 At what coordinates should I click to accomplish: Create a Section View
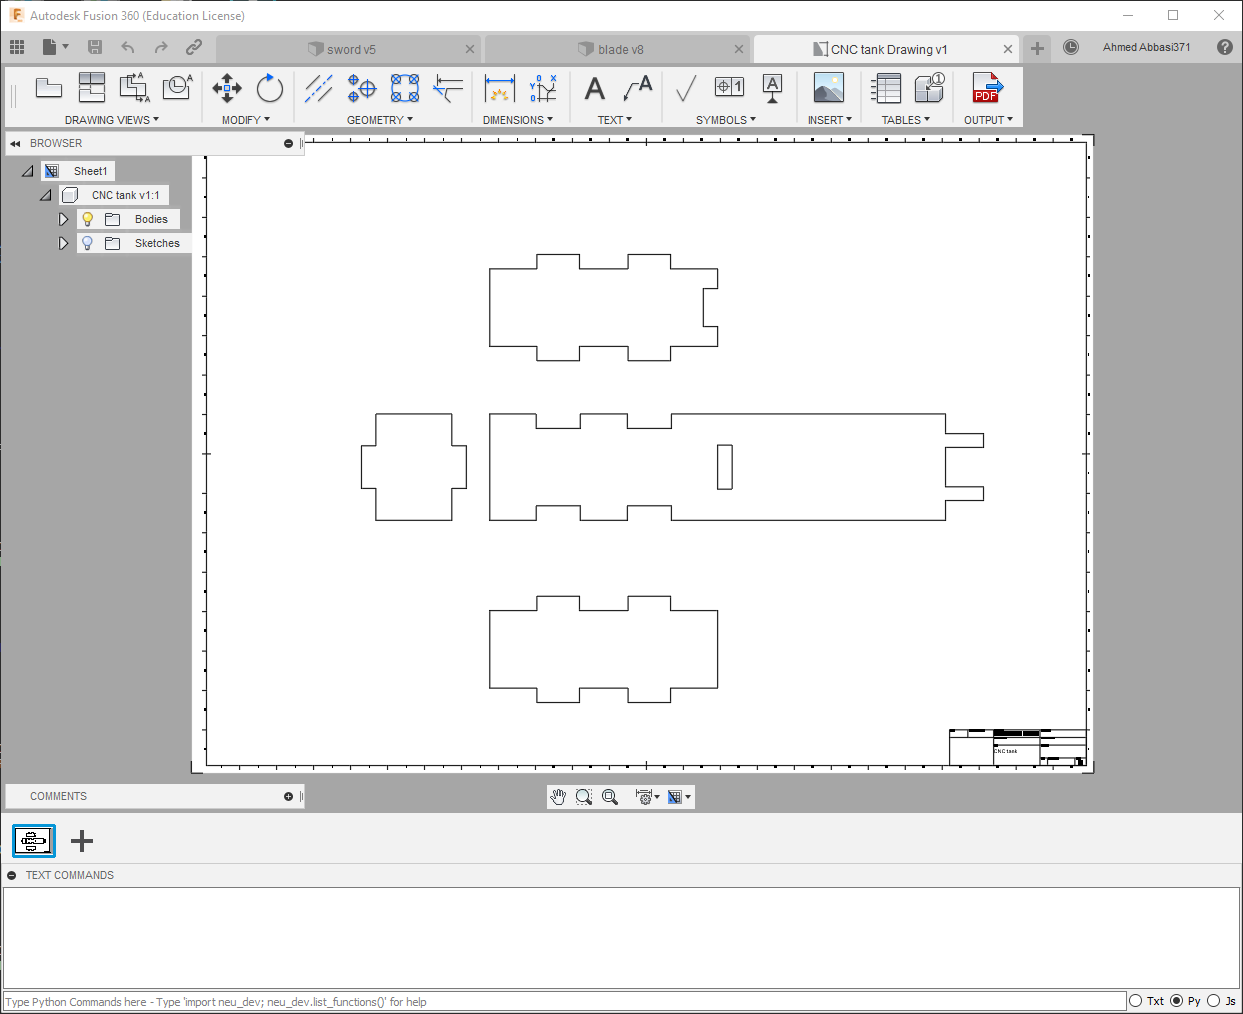pos(134,88)
